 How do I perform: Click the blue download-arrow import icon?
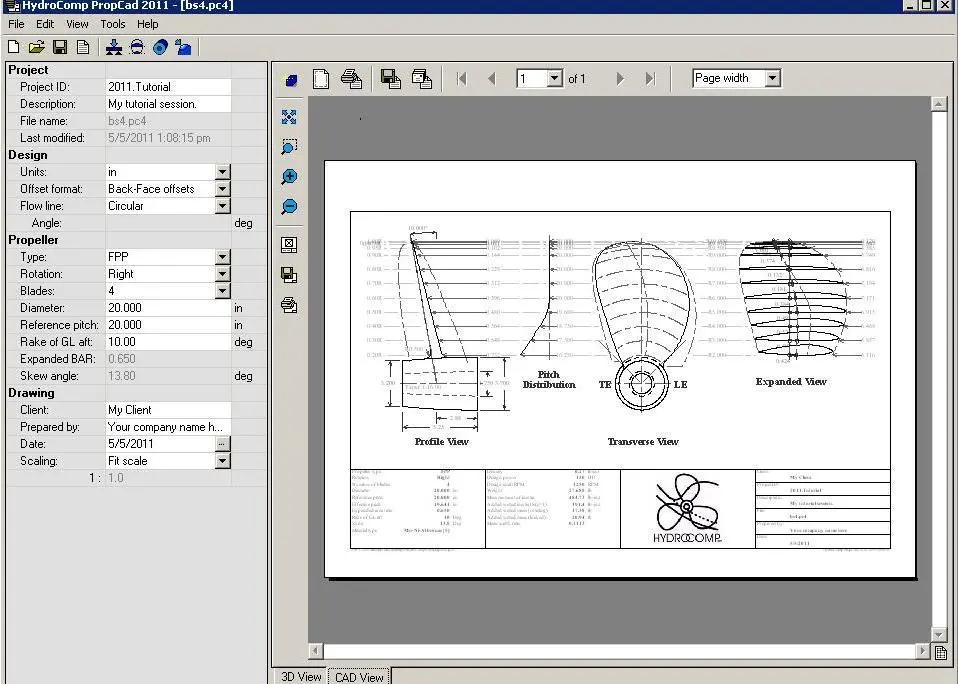(x=114, y=47)
